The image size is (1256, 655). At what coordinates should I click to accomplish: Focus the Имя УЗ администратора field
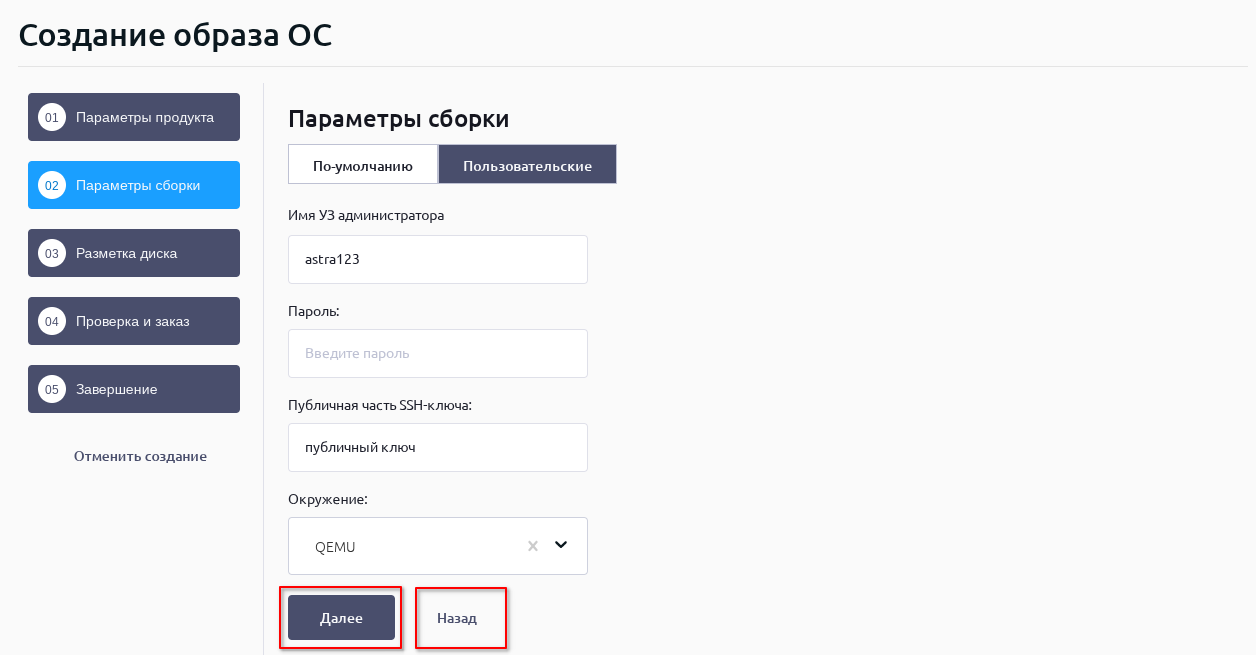coord(437,259)
